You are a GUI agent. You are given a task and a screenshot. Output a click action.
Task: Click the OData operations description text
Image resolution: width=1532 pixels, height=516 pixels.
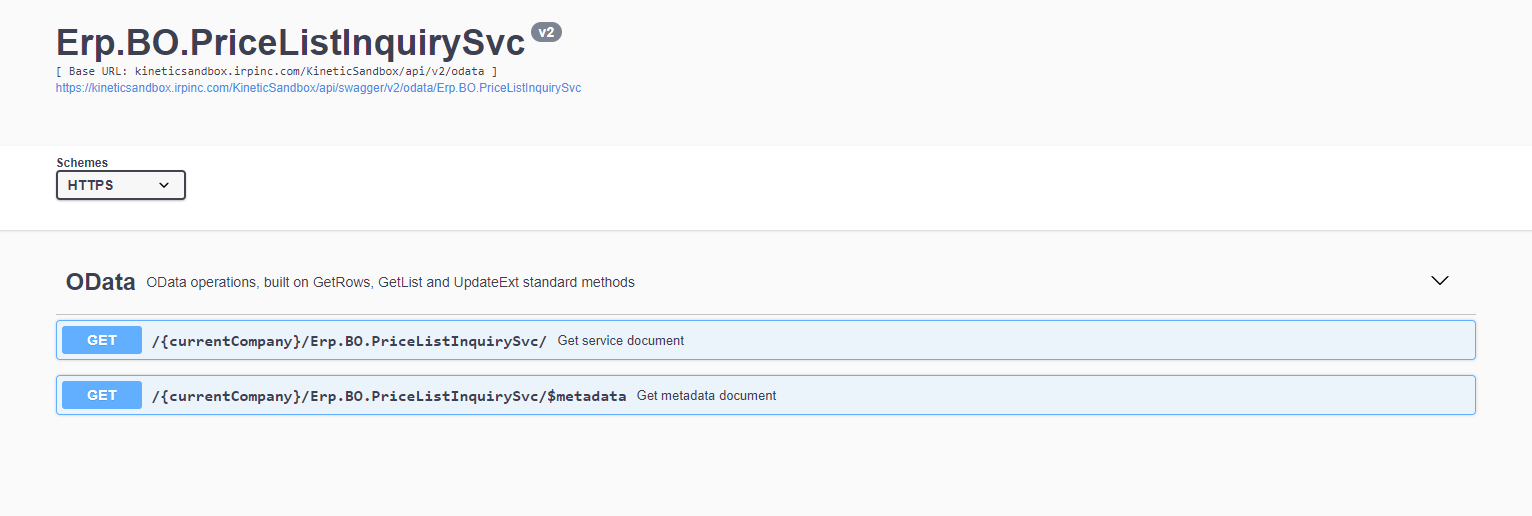[390, 282]
